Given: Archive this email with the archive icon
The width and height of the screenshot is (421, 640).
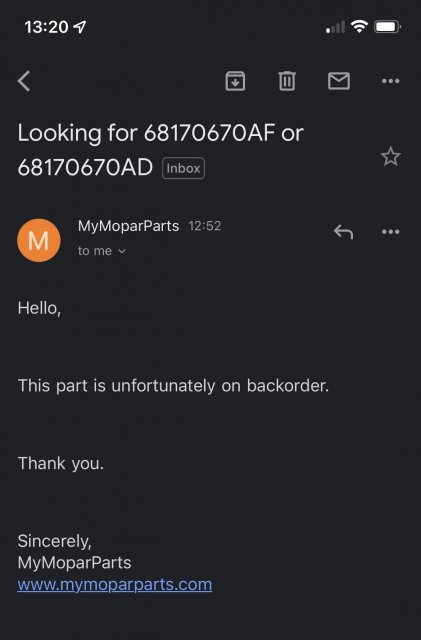Looking at the screenshot, I should click(x=235, y=81).
